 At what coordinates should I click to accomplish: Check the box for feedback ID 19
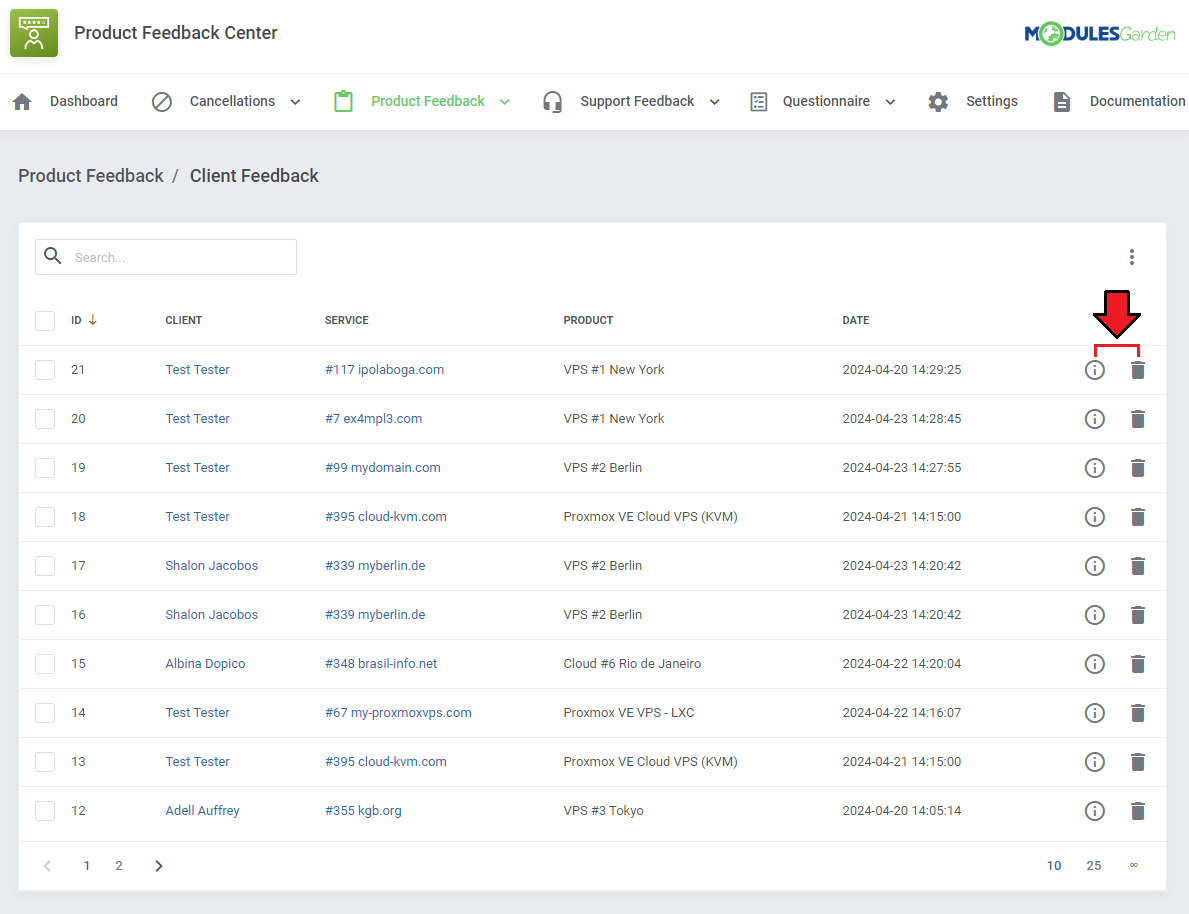45,468
